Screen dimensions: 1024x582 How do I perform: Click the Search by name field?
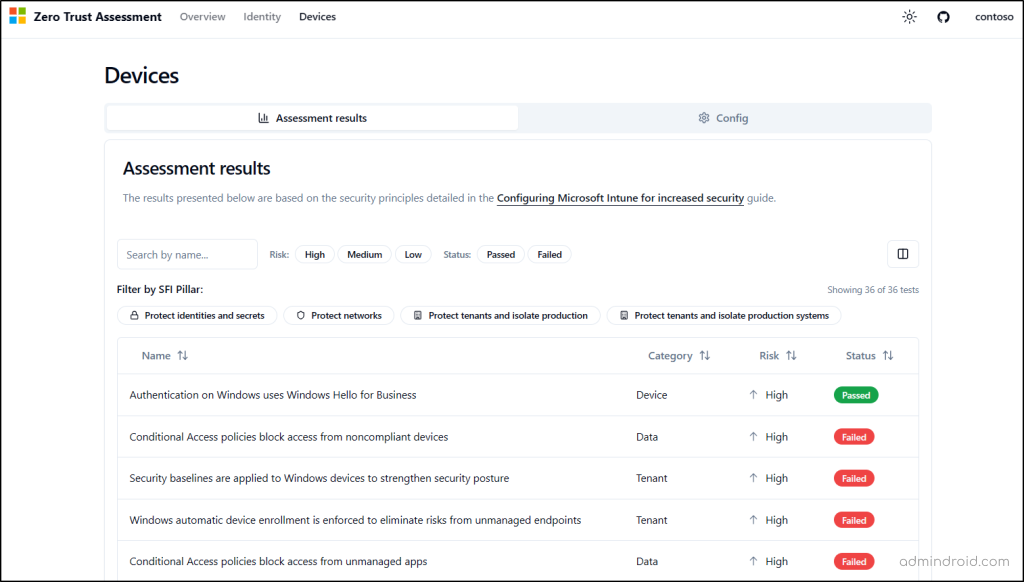(x=187, y=255)
